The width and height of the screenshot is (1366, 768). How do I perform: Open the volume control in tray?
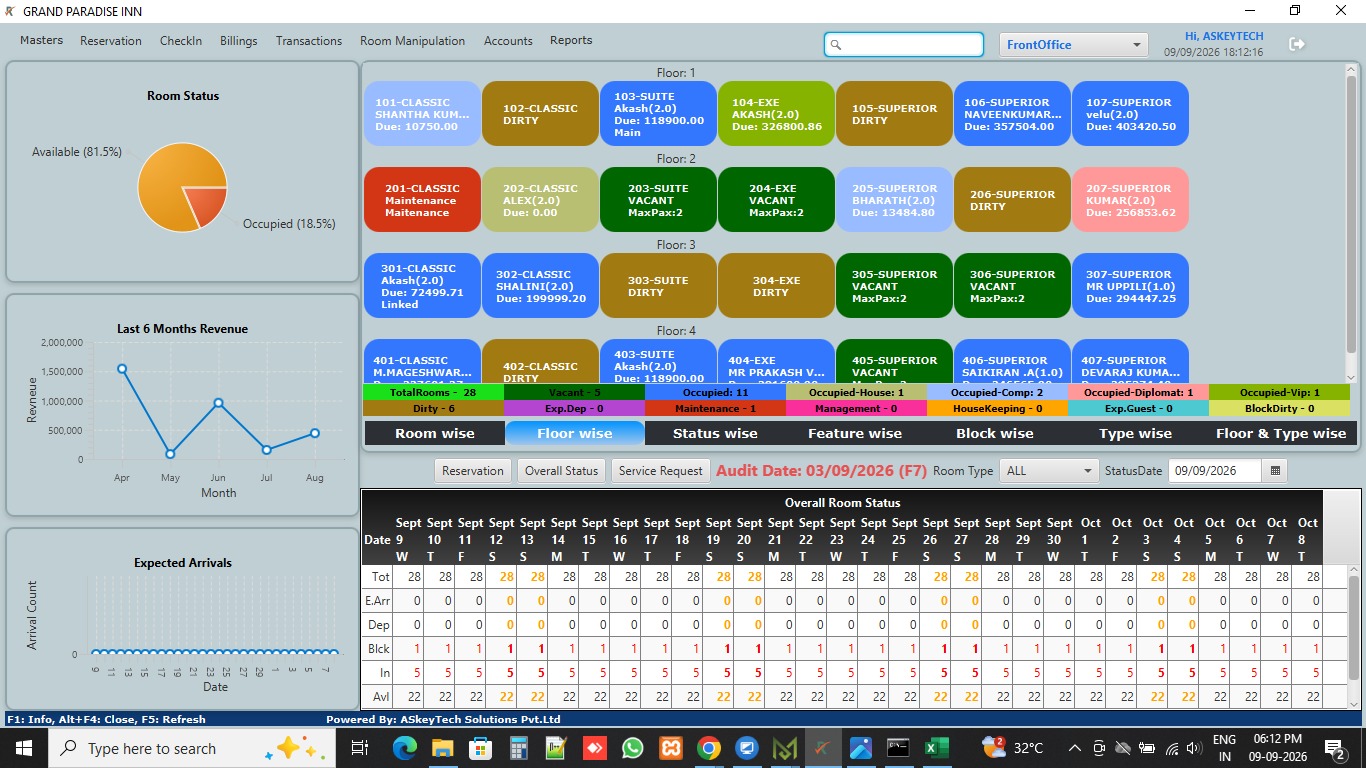pyautogui.click(x=1192, y=748)
